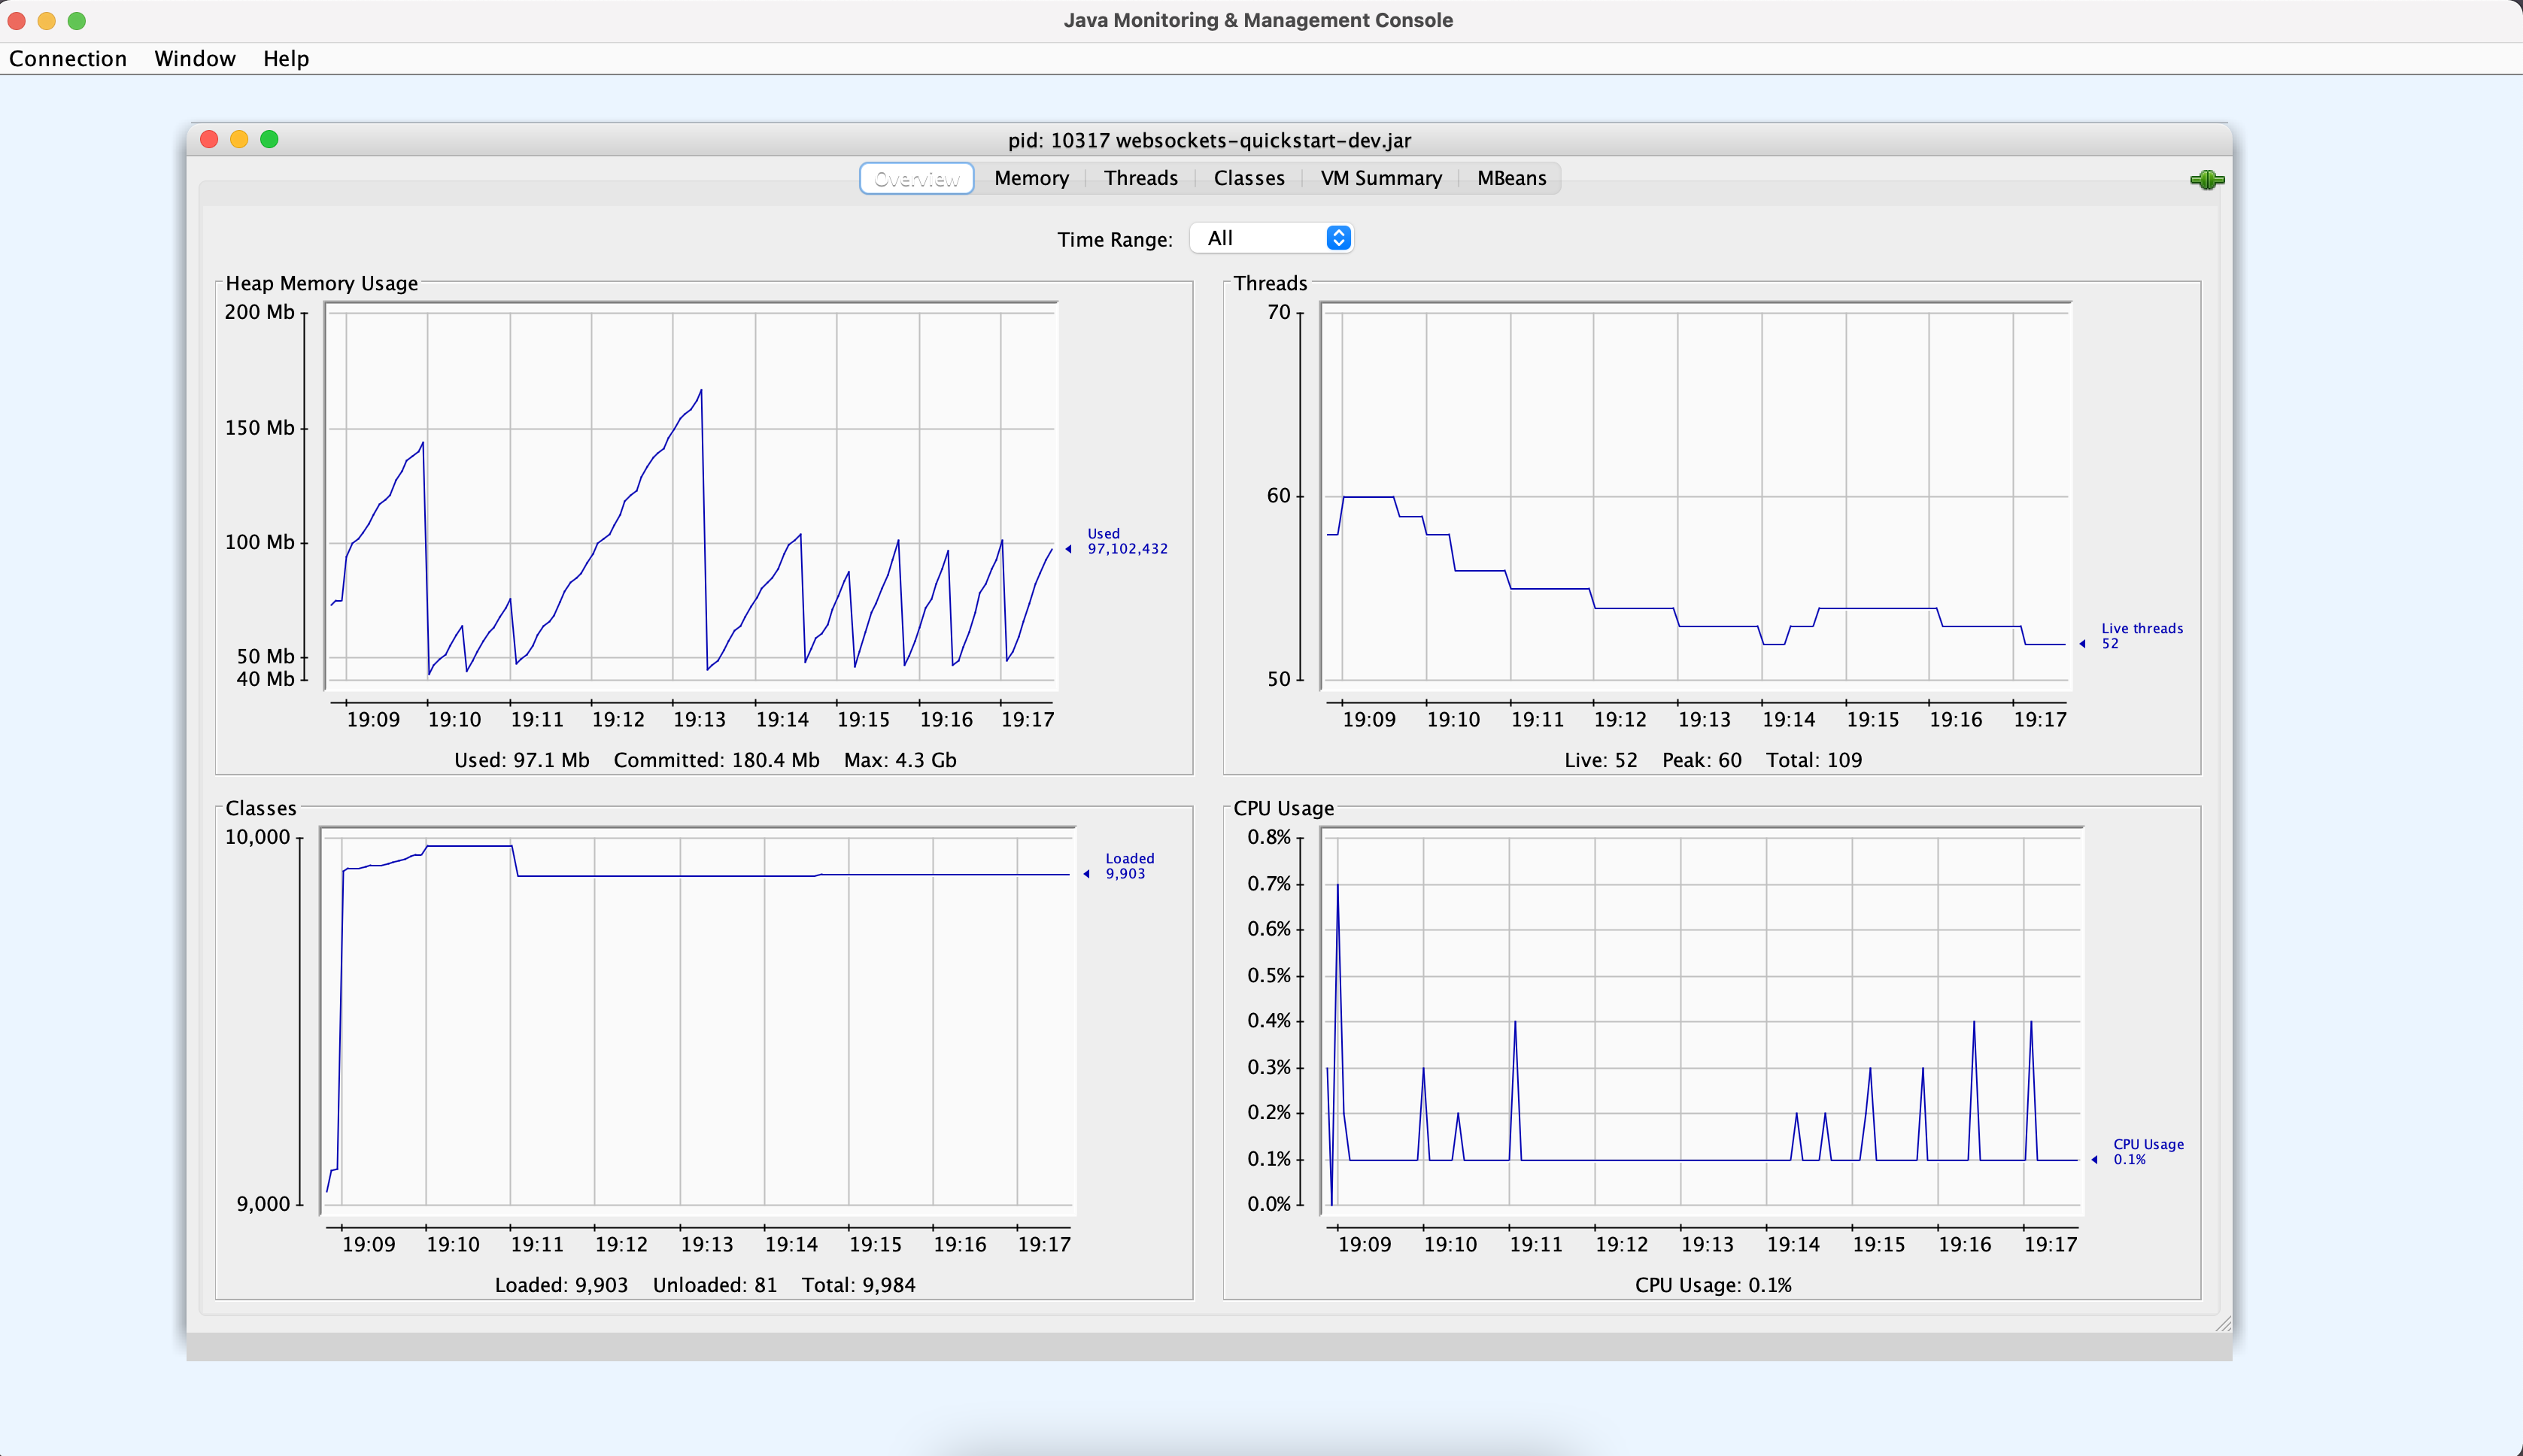Click the 'Live threads 52' legend label

2141,636
